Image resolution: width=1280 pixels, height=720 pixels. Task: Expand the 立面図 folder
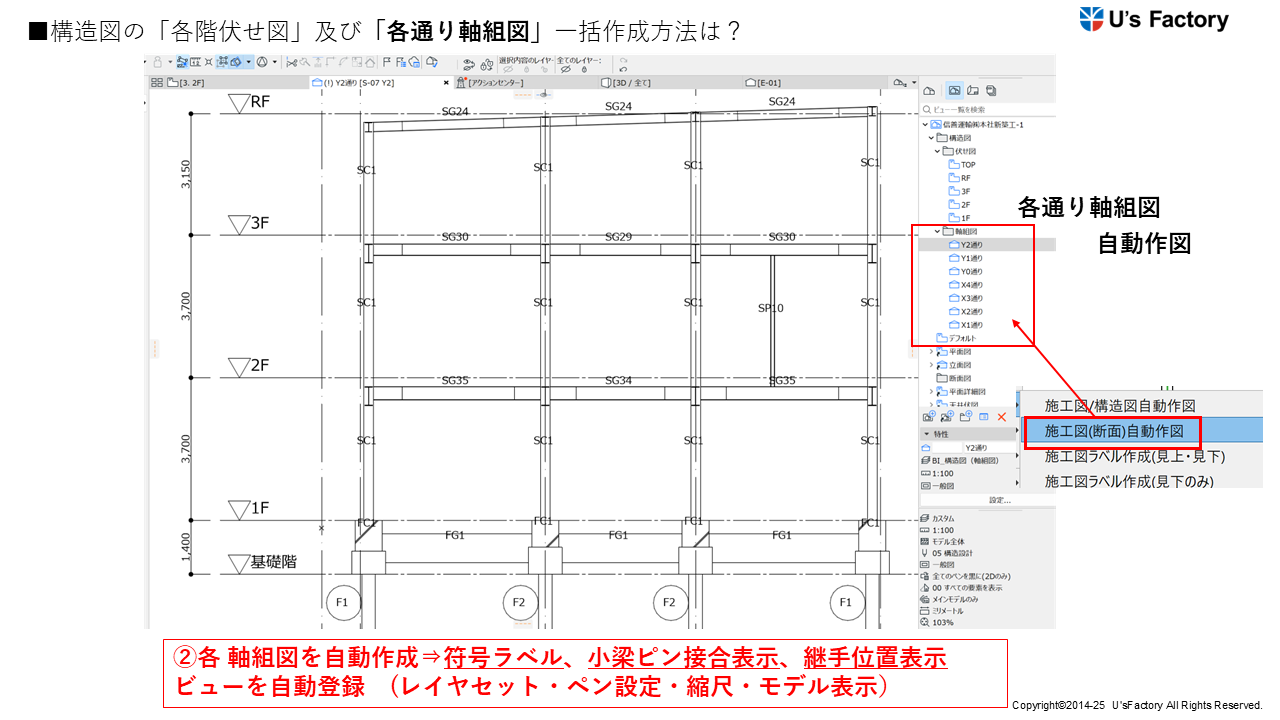pos(932,365)
